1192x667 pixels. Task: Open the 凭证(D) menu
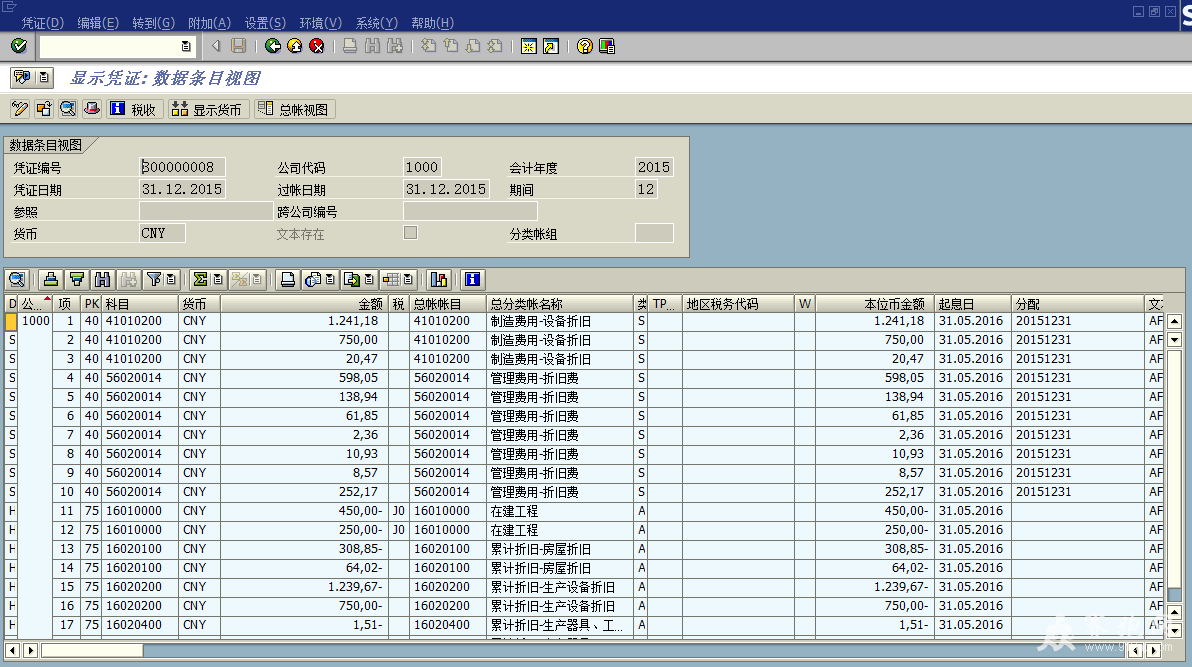43,23
